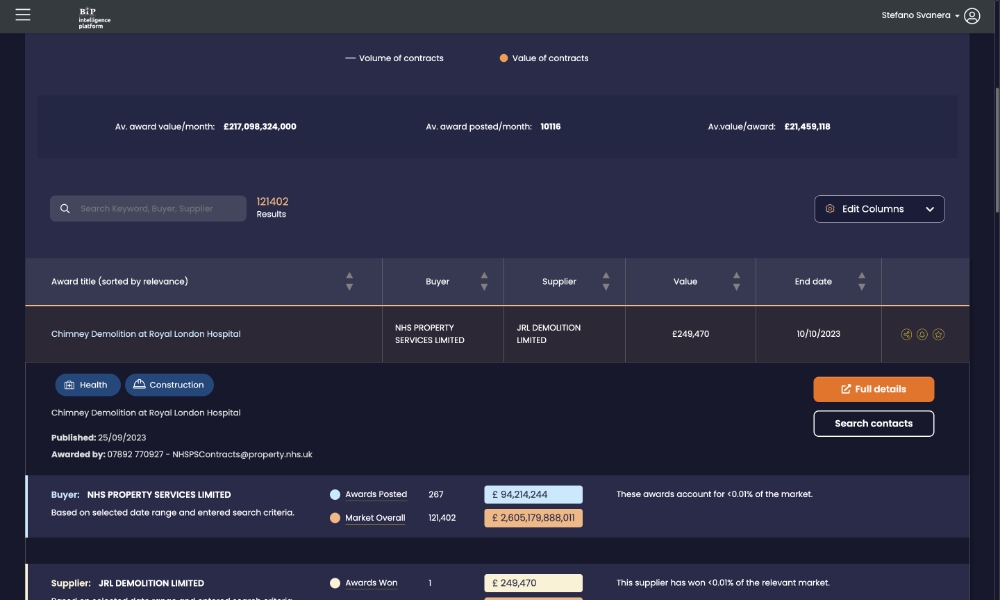This screenshot has height=600, width=1000.
Task: Click the £ 249,470 Awards Won value box
Action: [533, 583]
